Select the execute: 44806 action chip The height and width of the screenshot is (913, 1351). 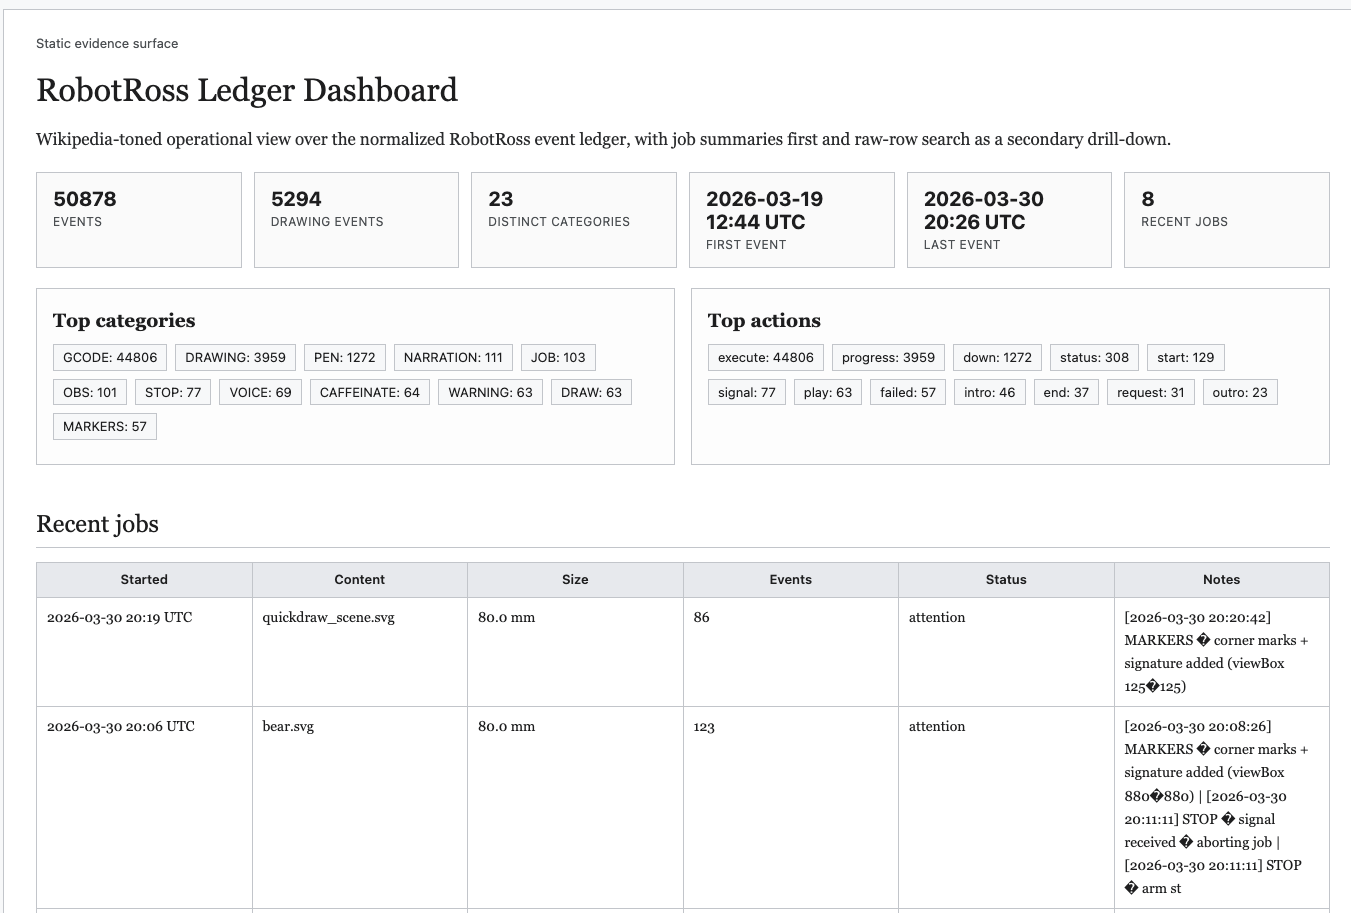[x=765, y=357]
